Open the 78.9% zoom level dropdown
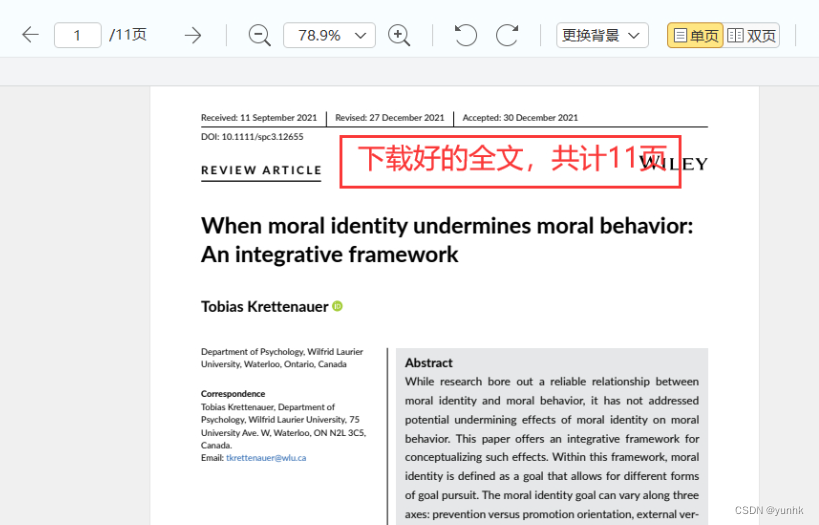This screenshot has width=819, height=525. click(x=329, y=35)
